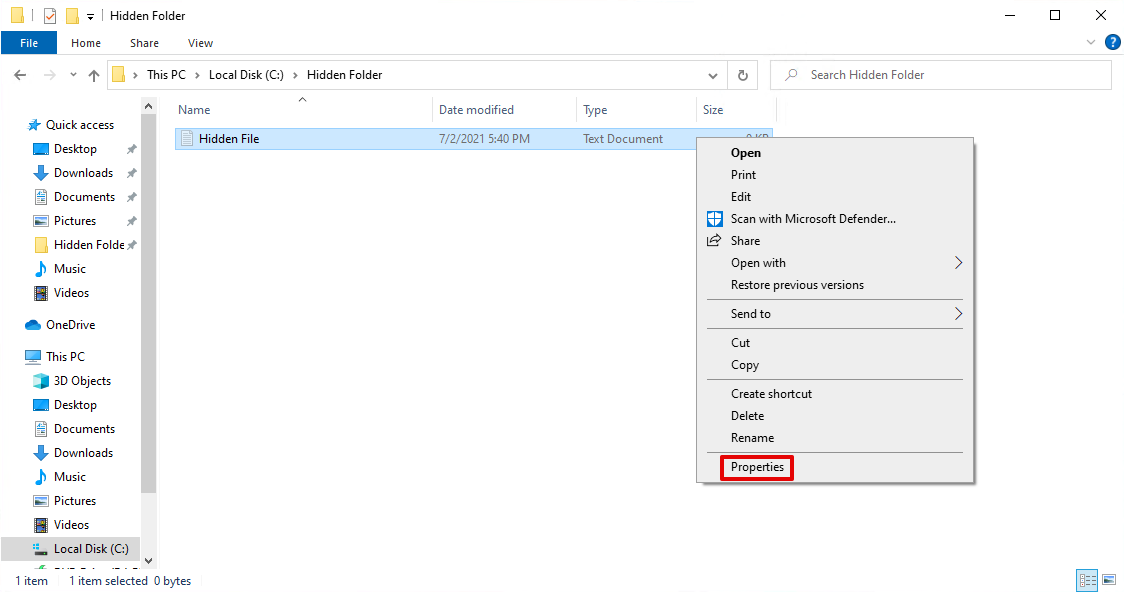Open 3D Objects folder in sidebar
Viewport: 1124px width, 592px height.
pos(82,381)
